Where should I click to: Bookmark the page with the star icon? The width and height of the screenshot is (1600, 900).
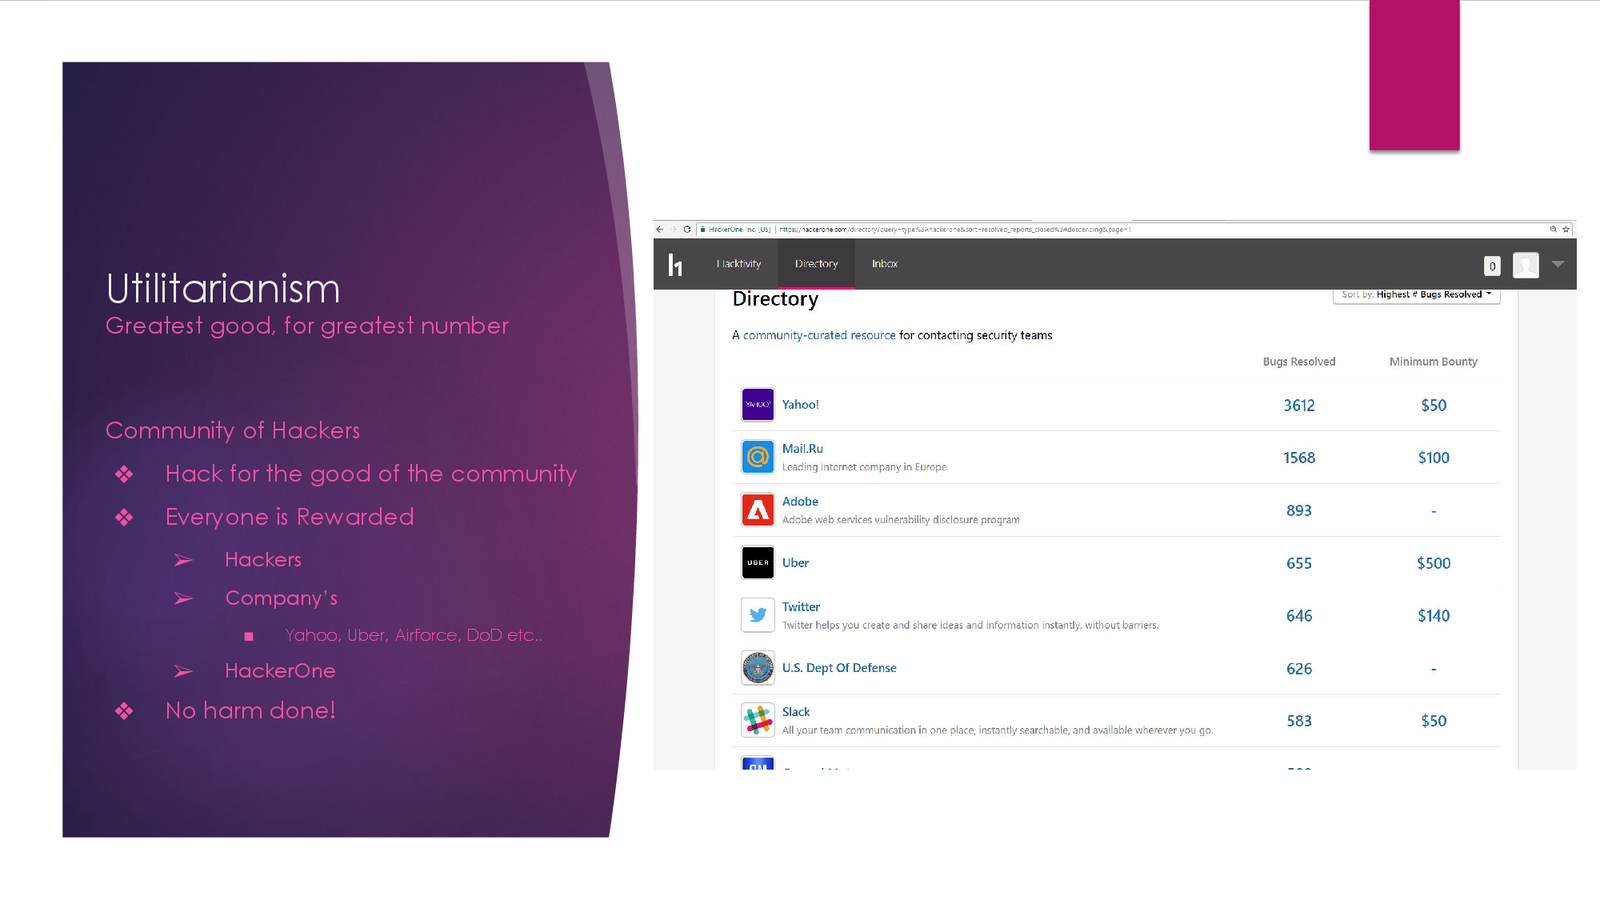point(1566,229)
